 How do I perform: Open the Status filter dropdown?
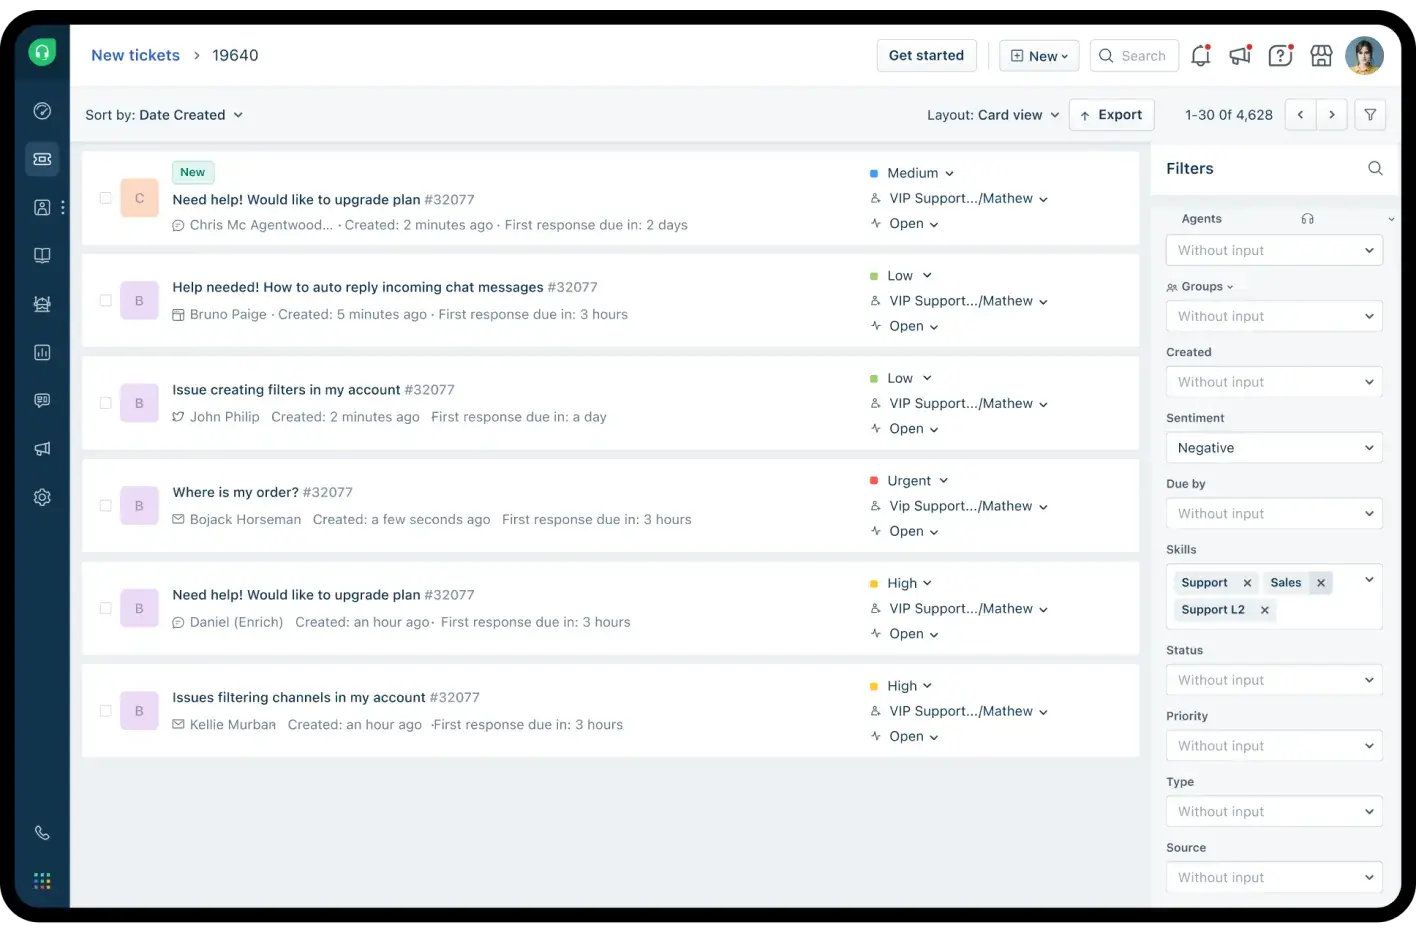point(1274,680)
